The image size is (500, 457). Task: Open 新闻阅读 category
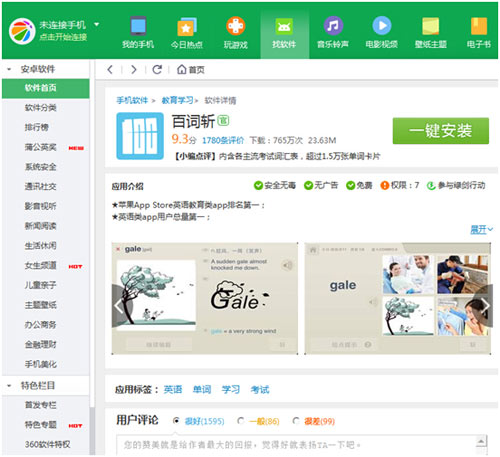tap(41, 226)
